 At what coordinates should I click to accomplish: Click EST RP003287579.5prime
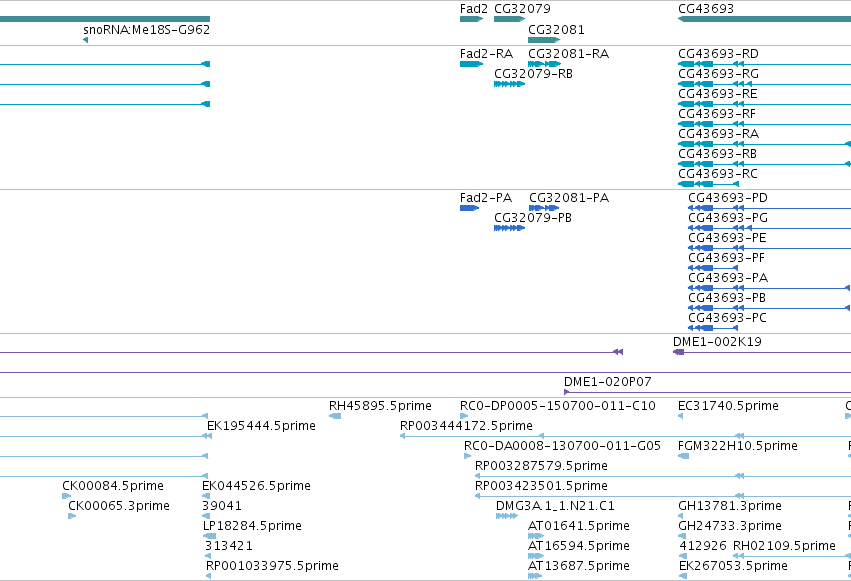pyautogui.click(x=541, y=466)
